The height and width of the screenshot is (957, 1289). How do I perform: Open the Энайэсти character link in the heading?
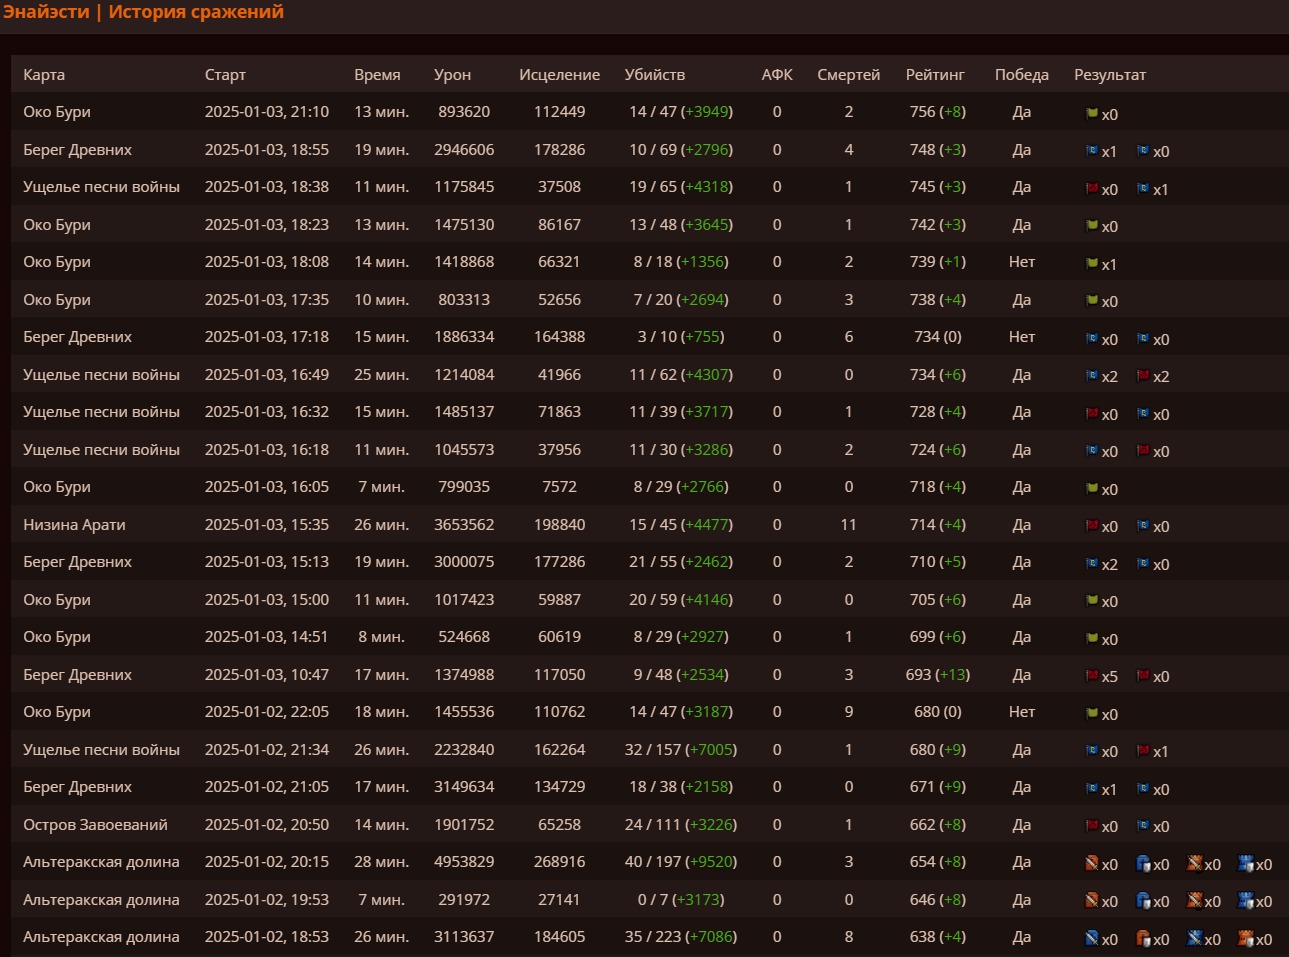pos(46,12)
